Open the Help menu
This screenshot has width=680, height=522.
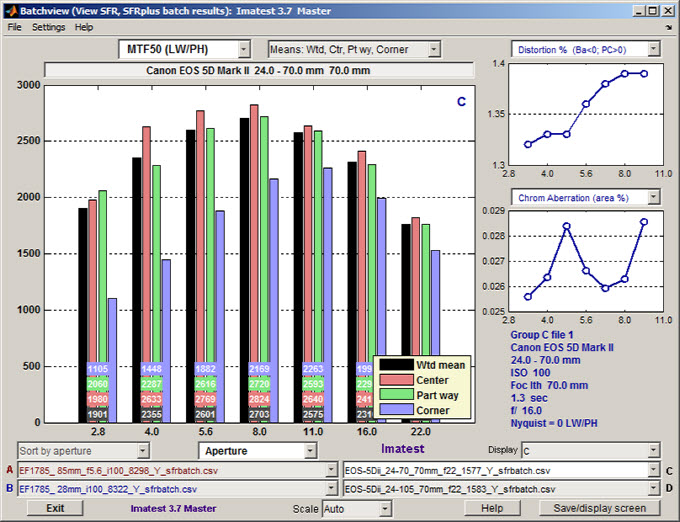point(84,27)
